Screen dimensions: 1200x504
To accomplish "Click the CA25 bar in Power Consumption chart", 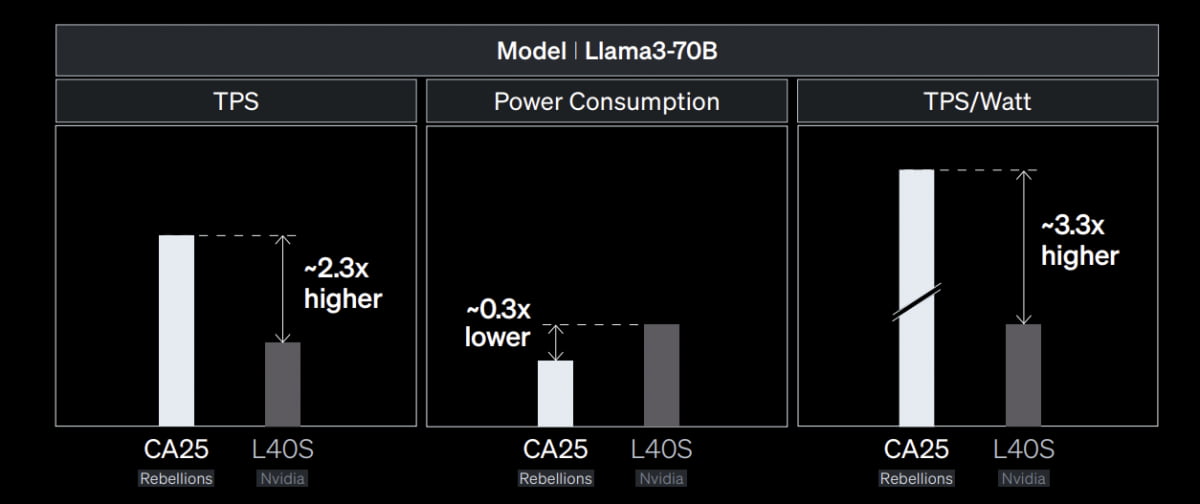I will coord(555,393).
